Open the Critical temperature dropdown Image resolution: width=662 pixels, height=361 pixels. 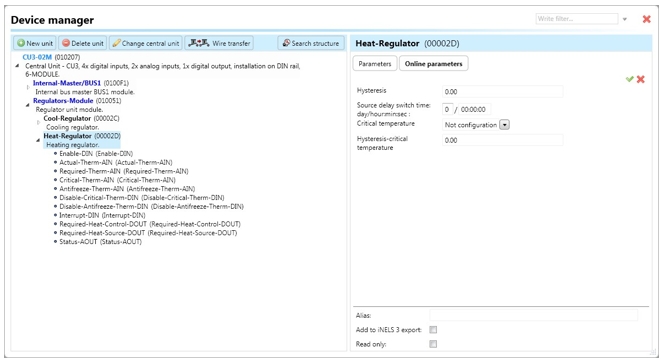[505, 125]
